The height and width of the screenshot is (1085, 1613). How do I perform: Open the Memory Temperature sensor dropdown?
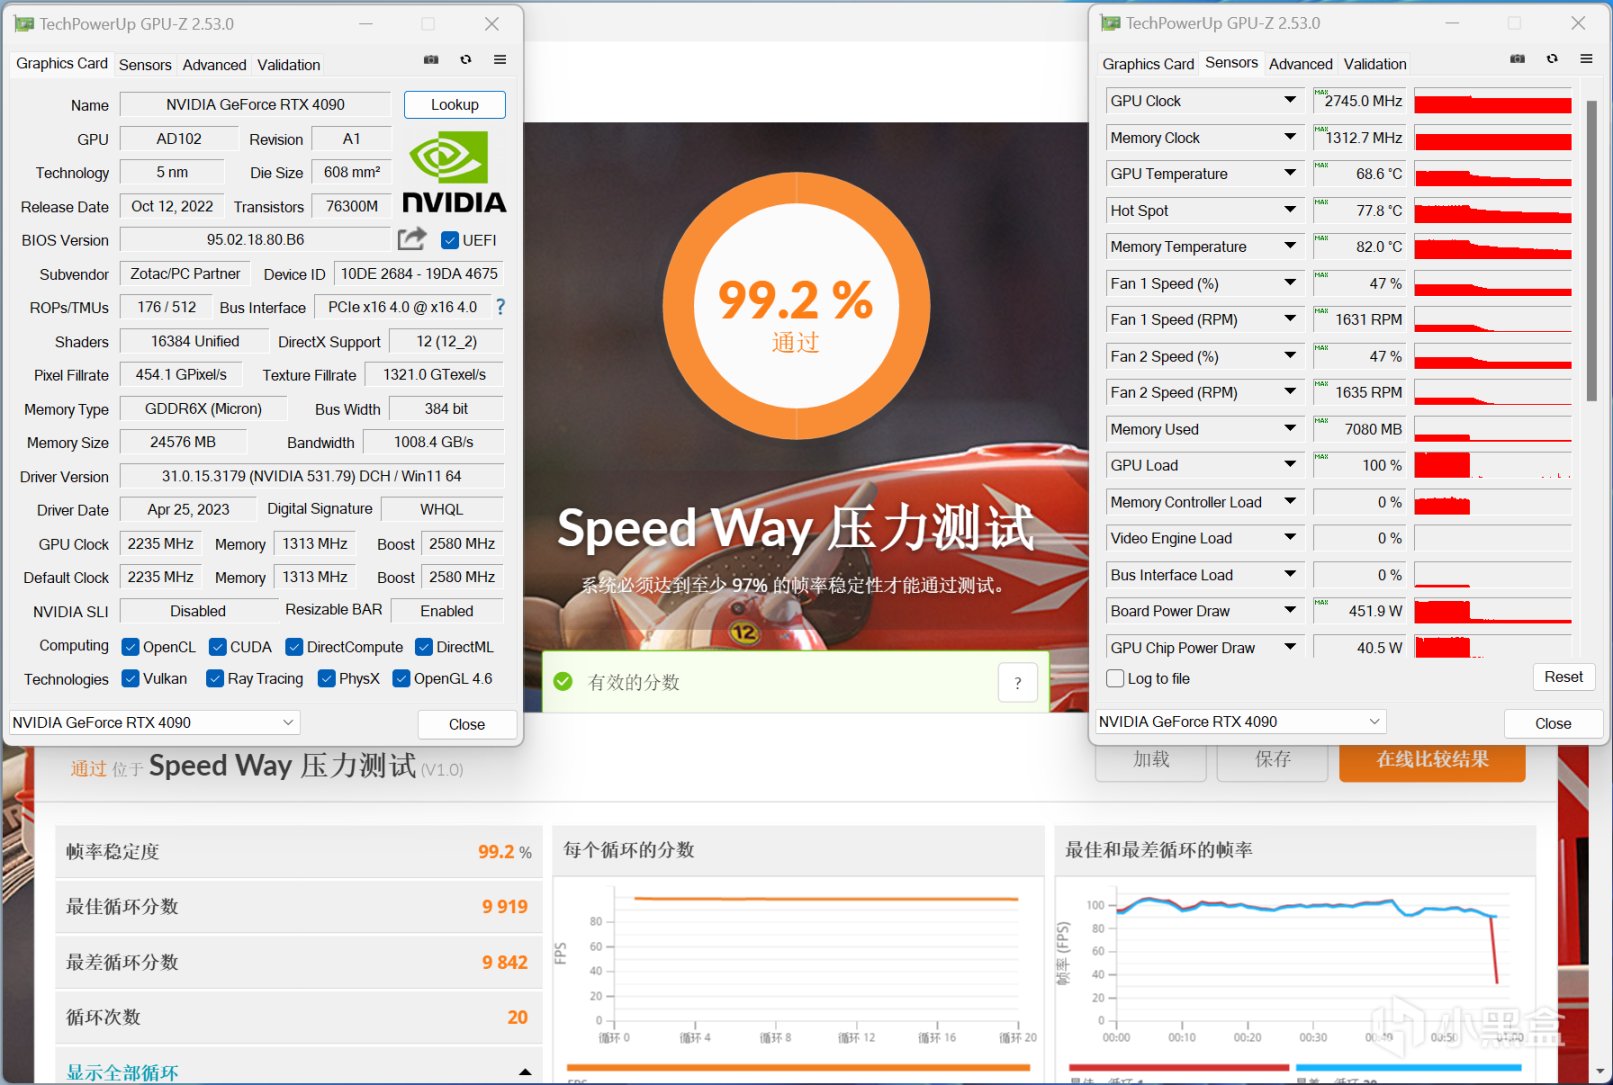click(x=1290, y=246)
